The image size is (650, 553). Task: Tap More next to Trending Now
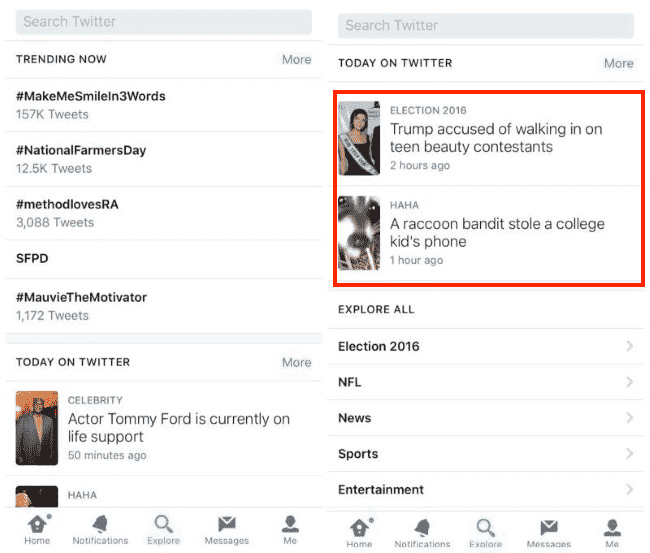296,59
